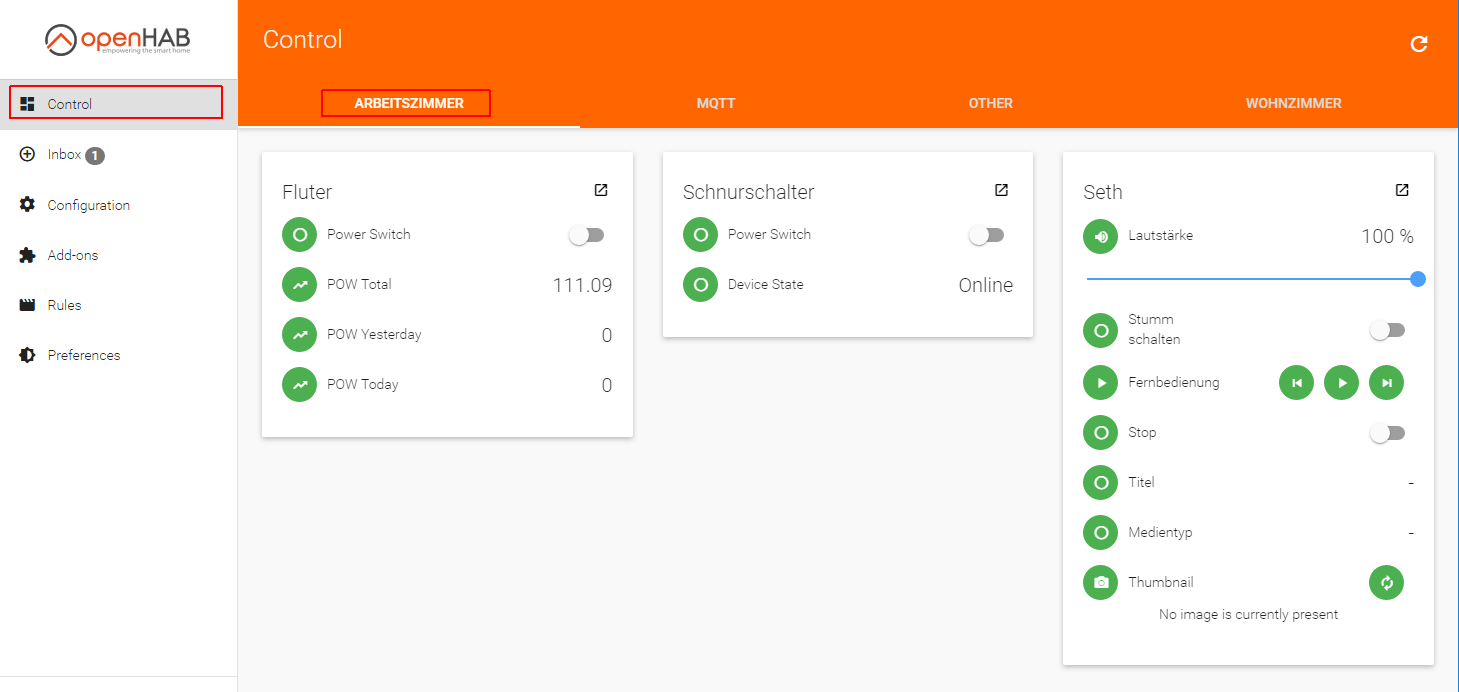Switch to the OTHER tab
The height and width of the screenshot is (692, 1459).
991,103
